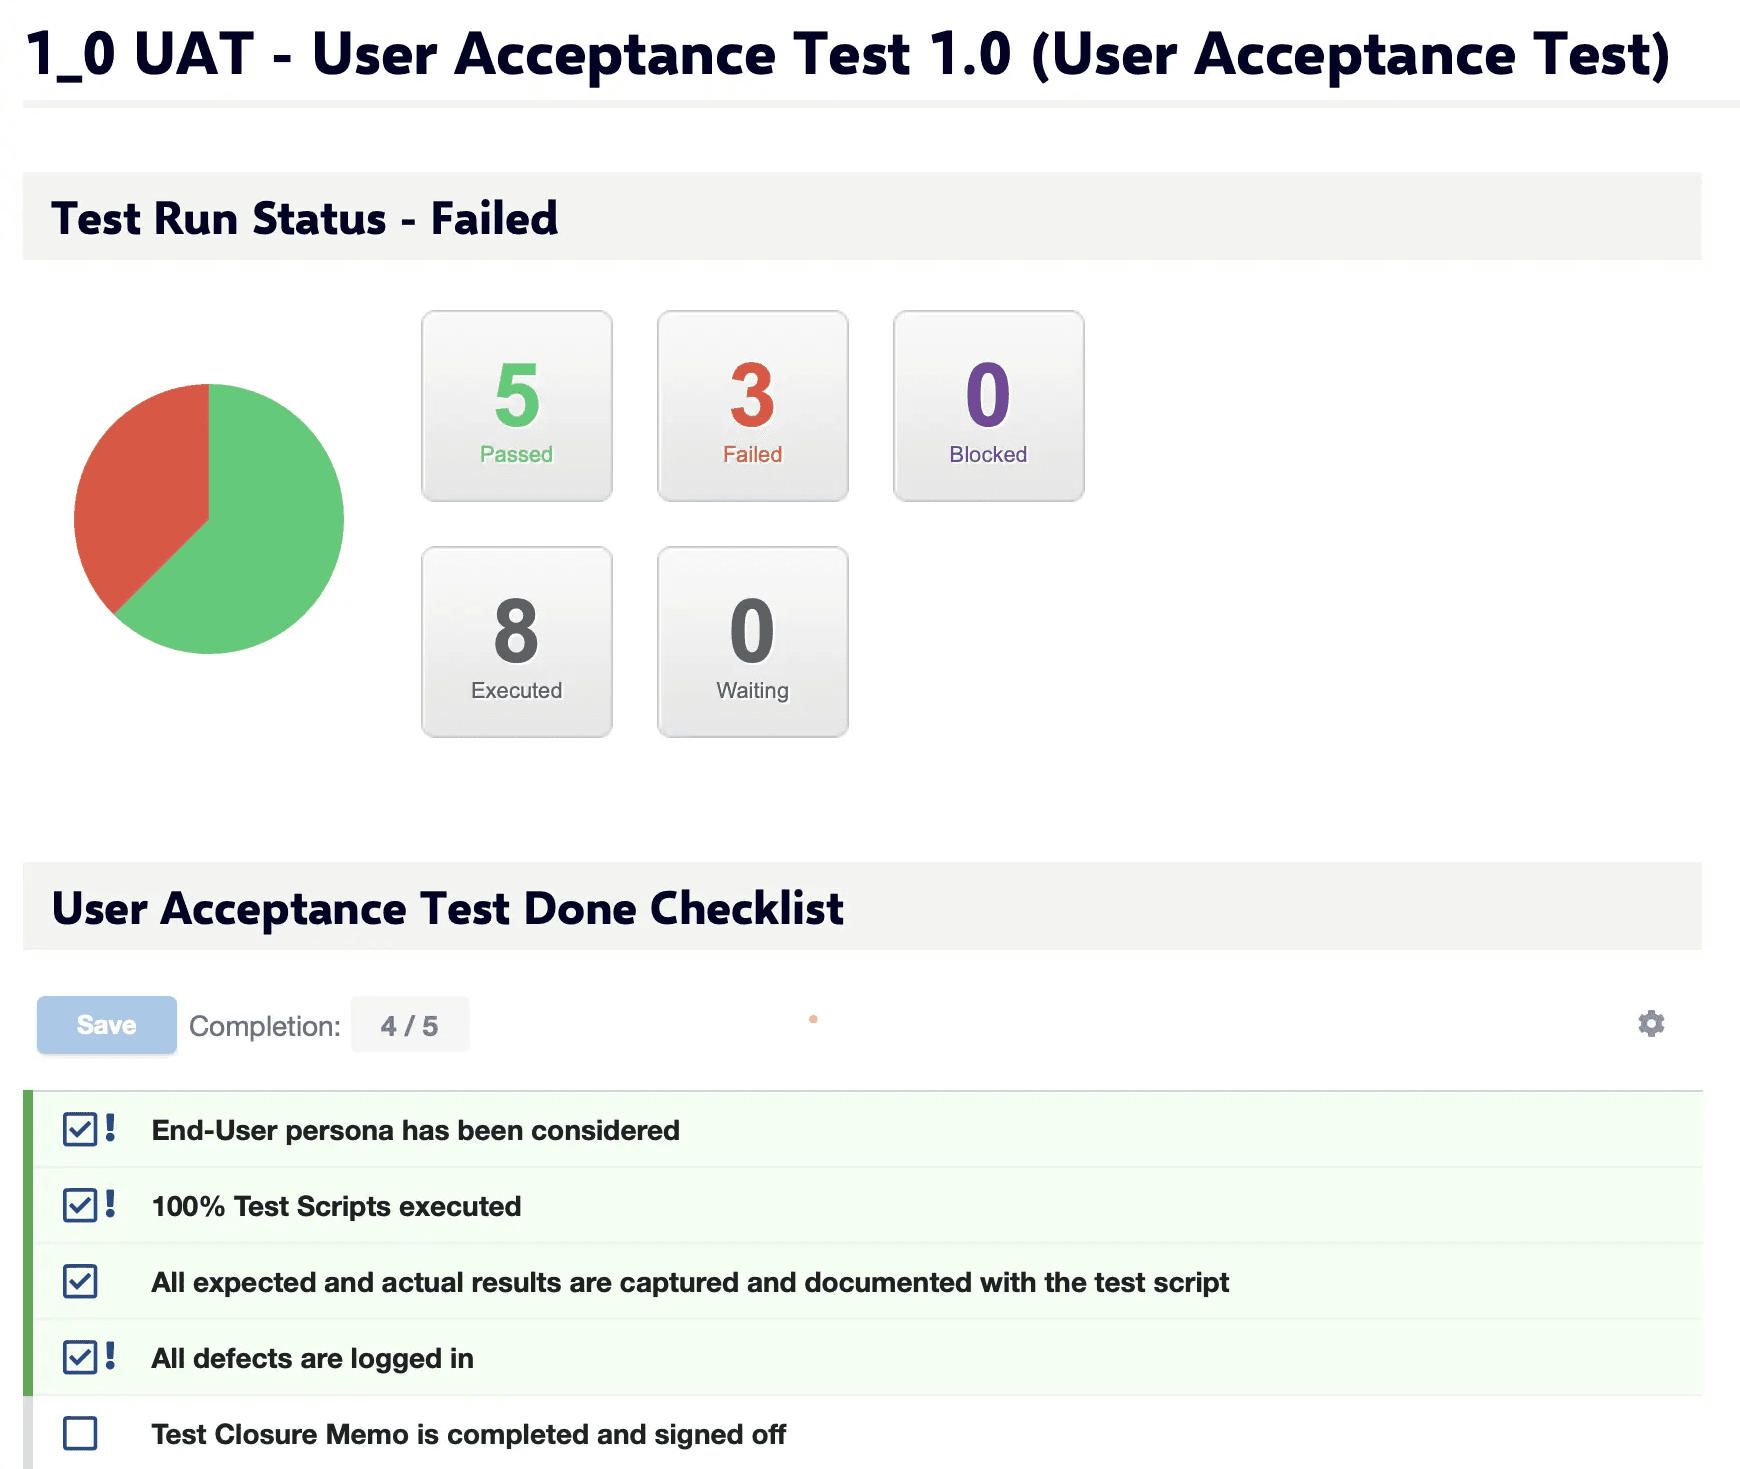The image size is (1740, 1469).
Task: Click the Test Run Status - Failed header
Action: pos(305,218)
